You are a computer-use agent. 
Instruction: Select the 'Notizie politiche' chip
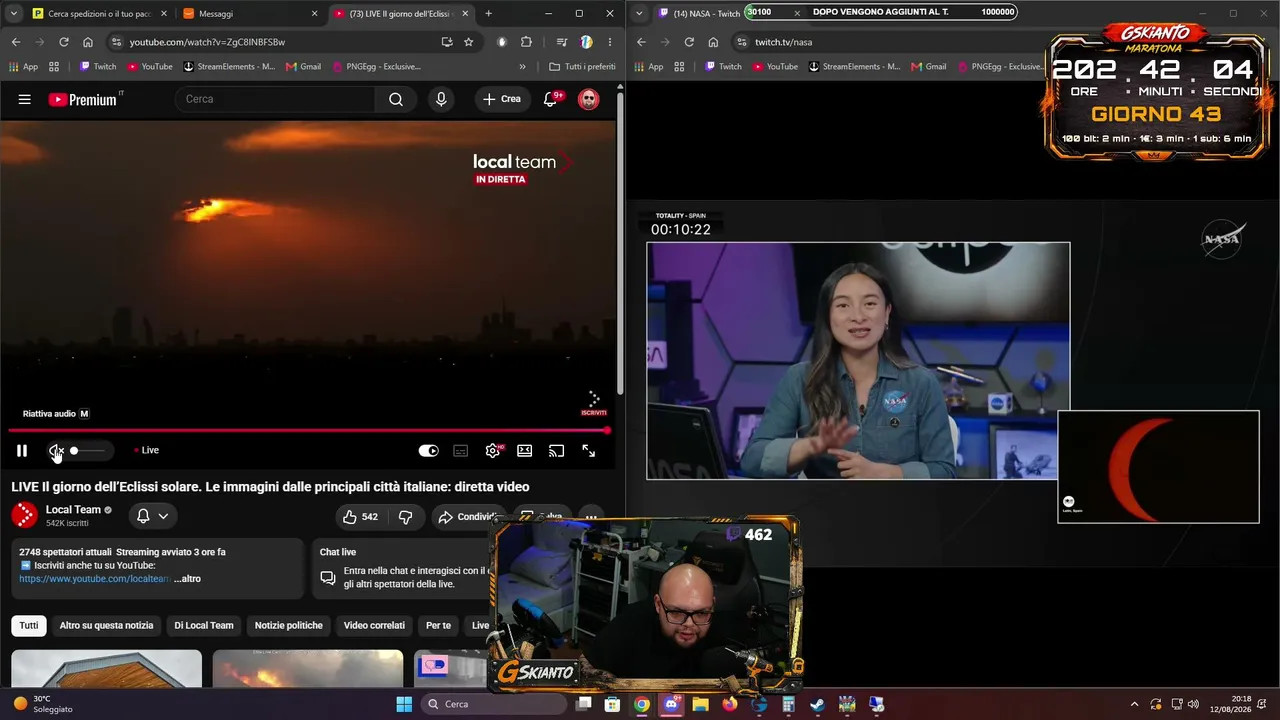289,626
